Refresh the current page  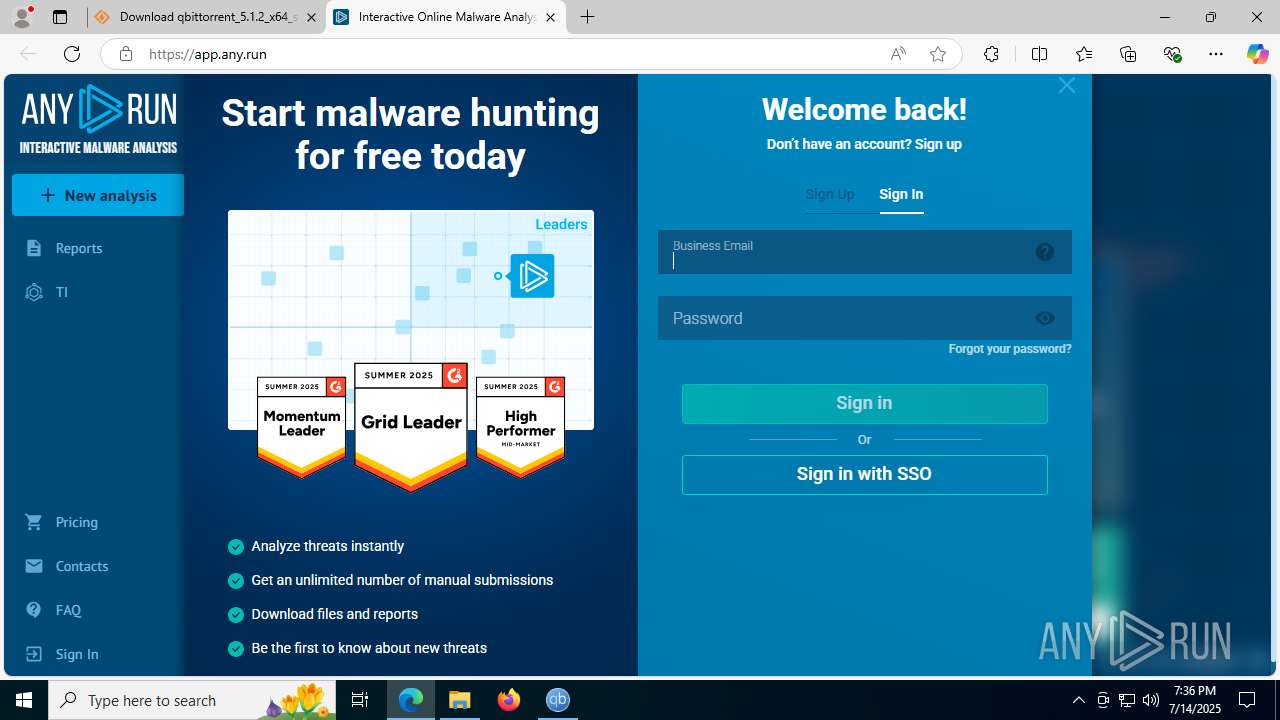(71, 54)
